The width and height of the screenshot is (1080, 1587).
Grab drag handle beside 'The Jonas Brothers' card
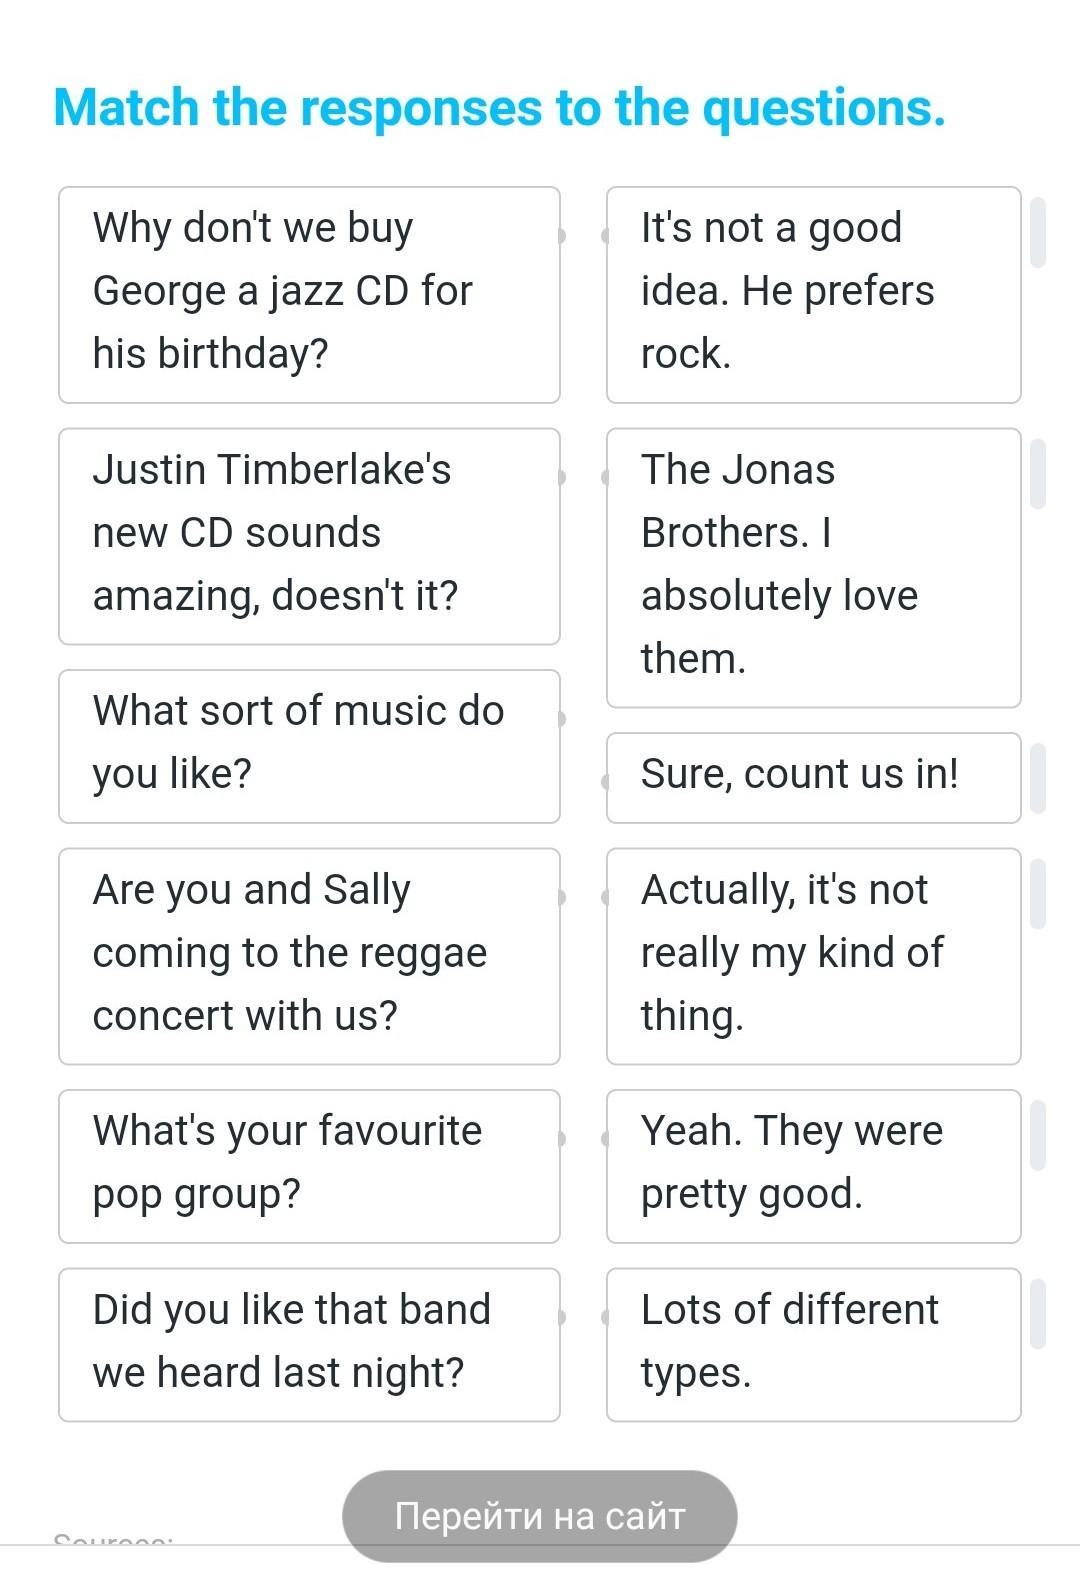coord(1038,474)
